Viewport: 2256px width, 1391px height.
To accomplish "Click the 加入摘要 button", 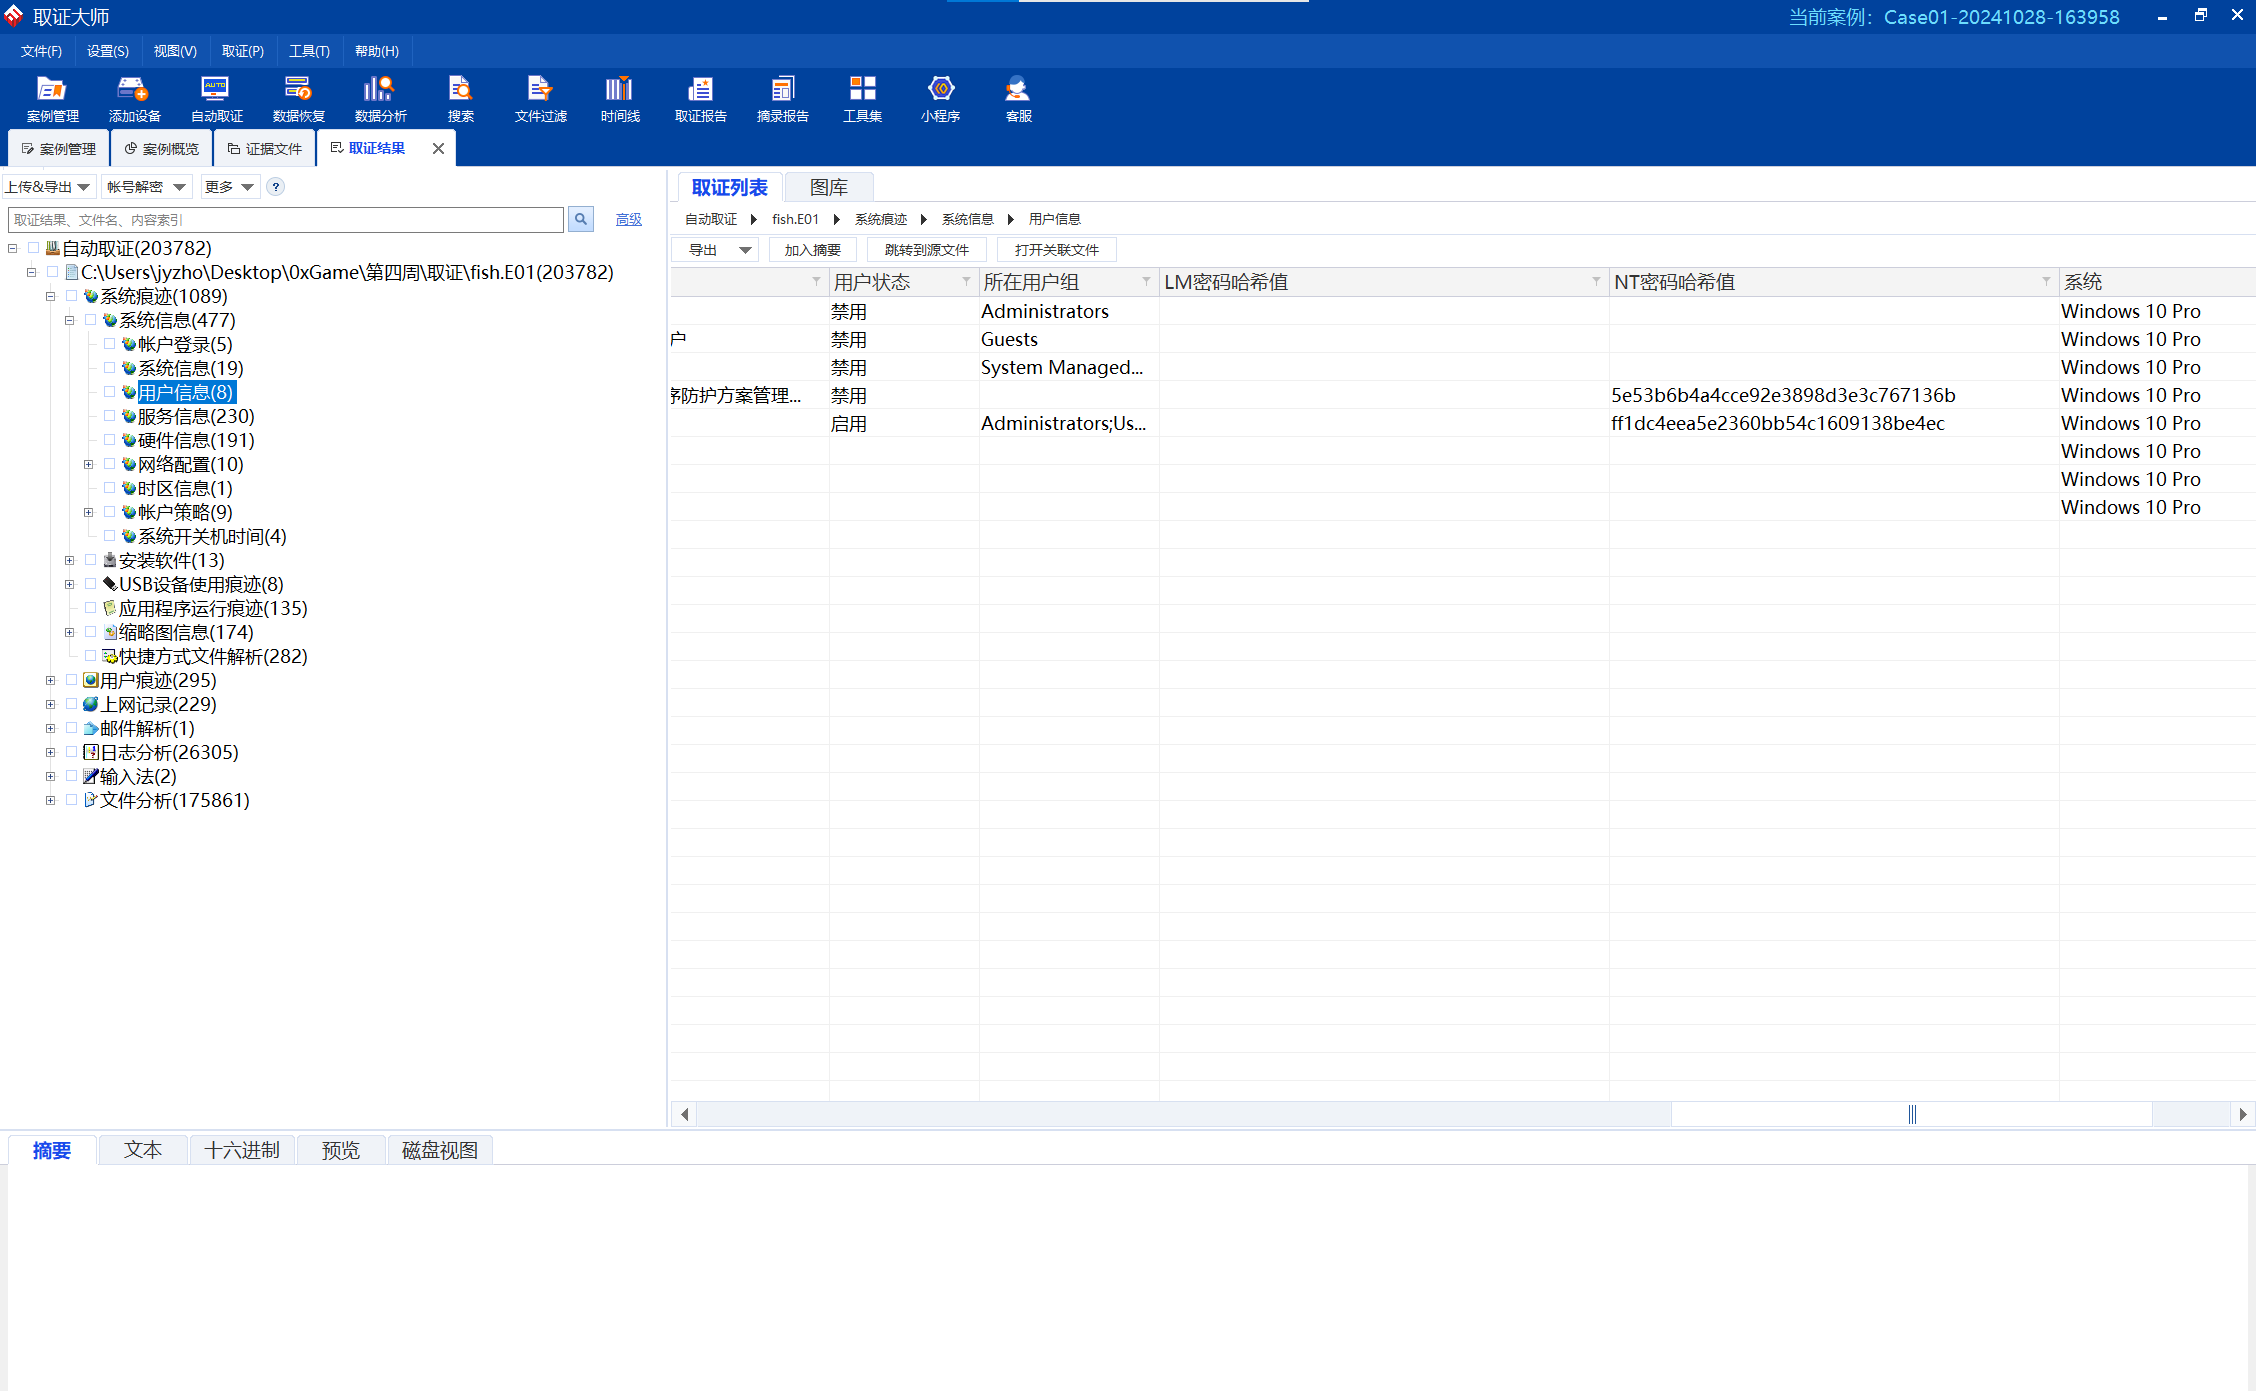I will 813,250.
